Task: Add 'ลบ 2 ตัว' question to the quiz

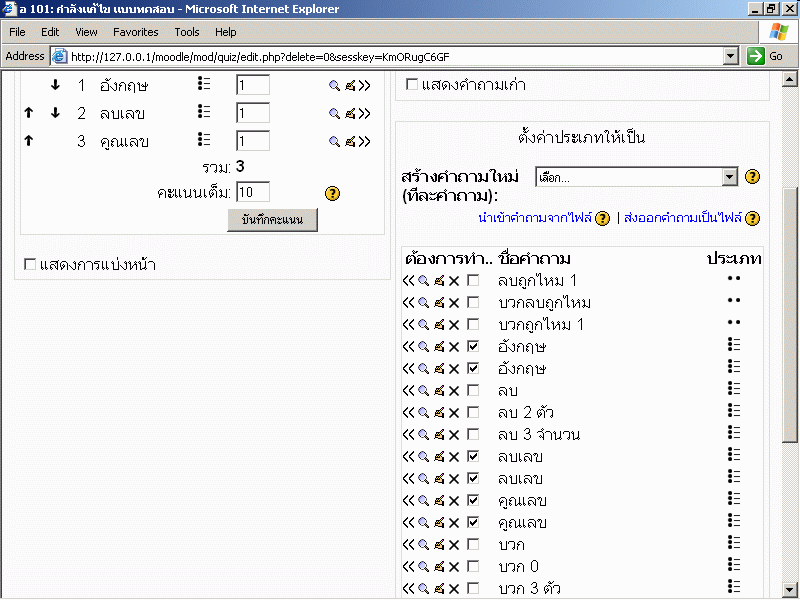Action: click(409, 413)
